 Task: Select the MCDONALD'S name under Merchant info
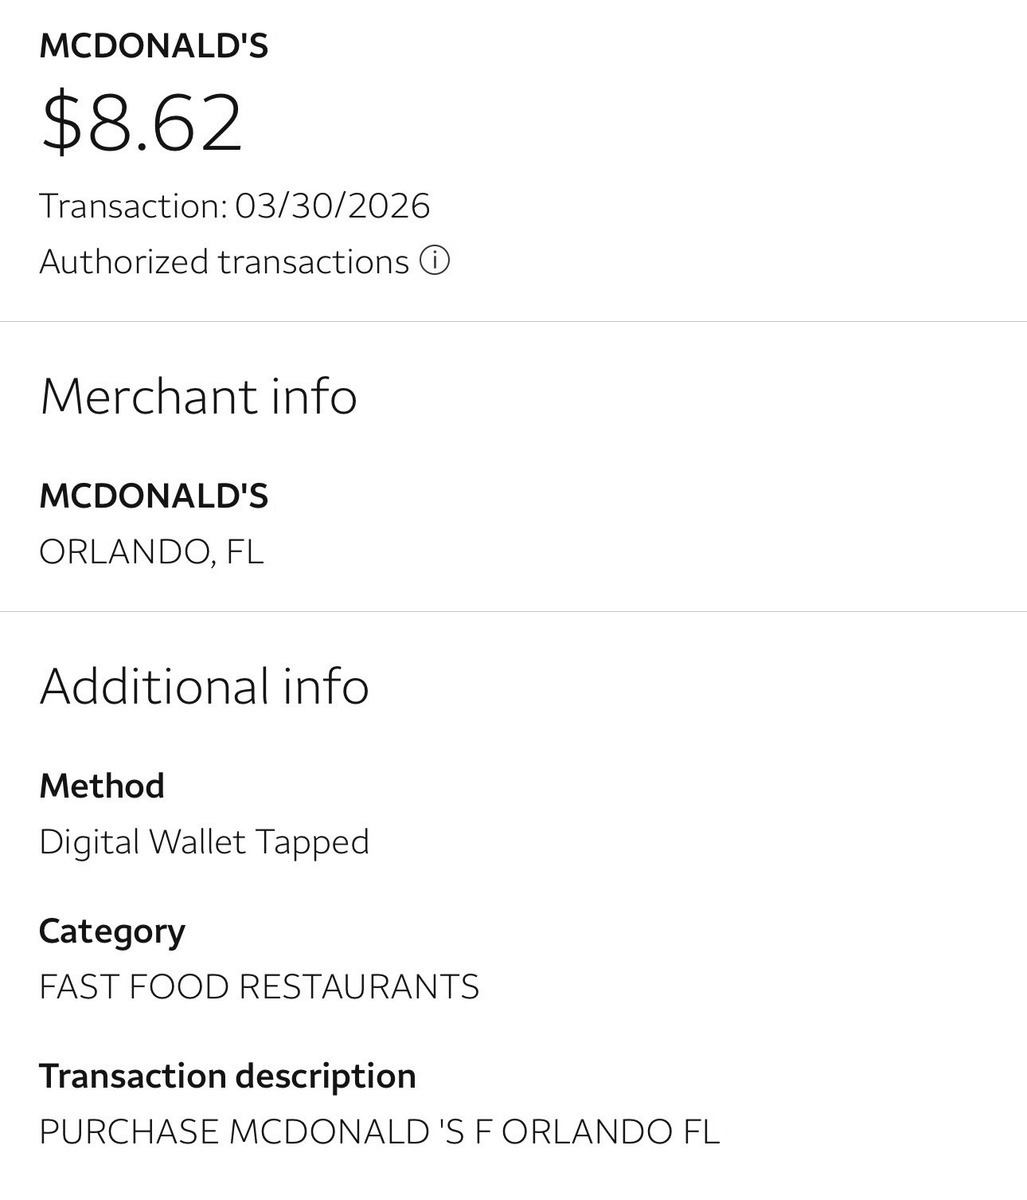[x=153, y=496]
